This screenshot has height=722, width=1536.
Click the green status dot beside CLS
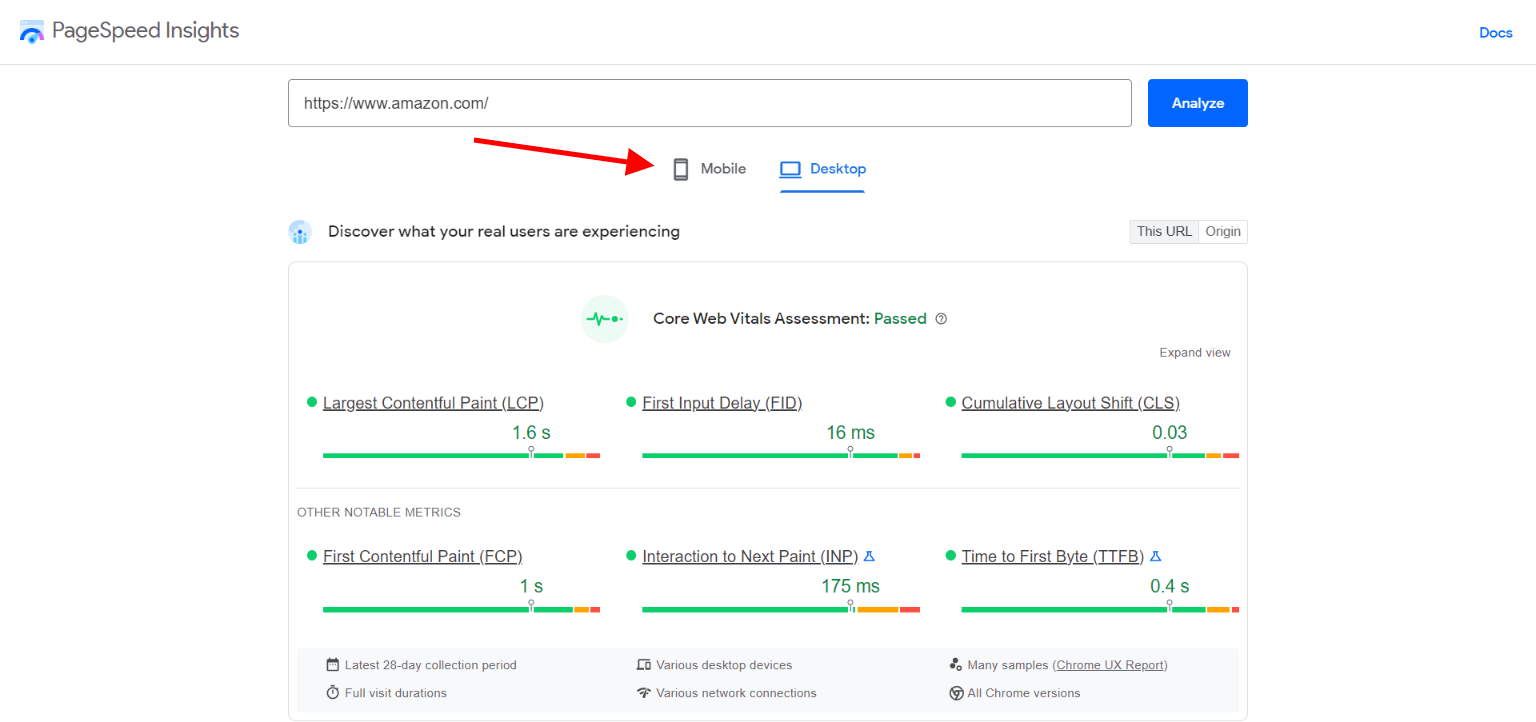(950, 402)
